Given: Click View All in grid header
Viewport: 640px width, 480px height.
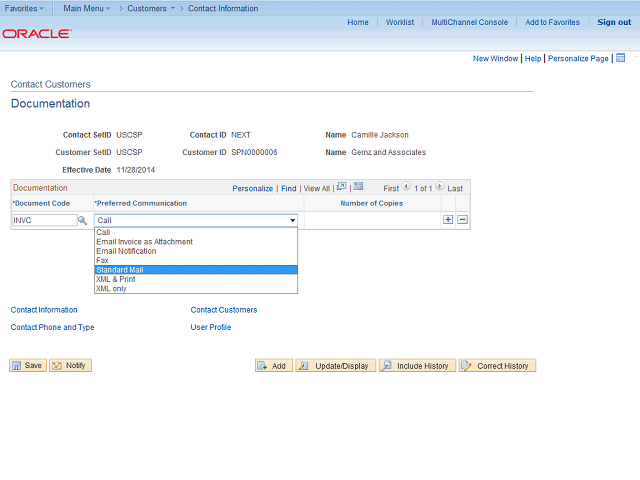Looking at the screenshot, I should click(x=316, y=189).
